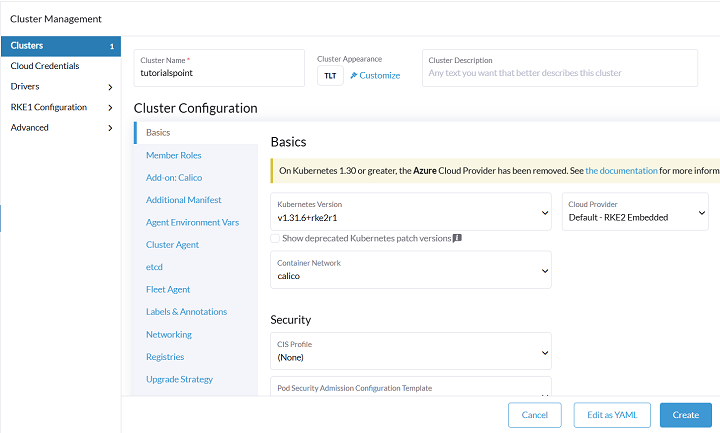This screenshot has width=720, height=433.
Task: Expand the Advanced sidebar section
Action: click(x=109, y=127)
